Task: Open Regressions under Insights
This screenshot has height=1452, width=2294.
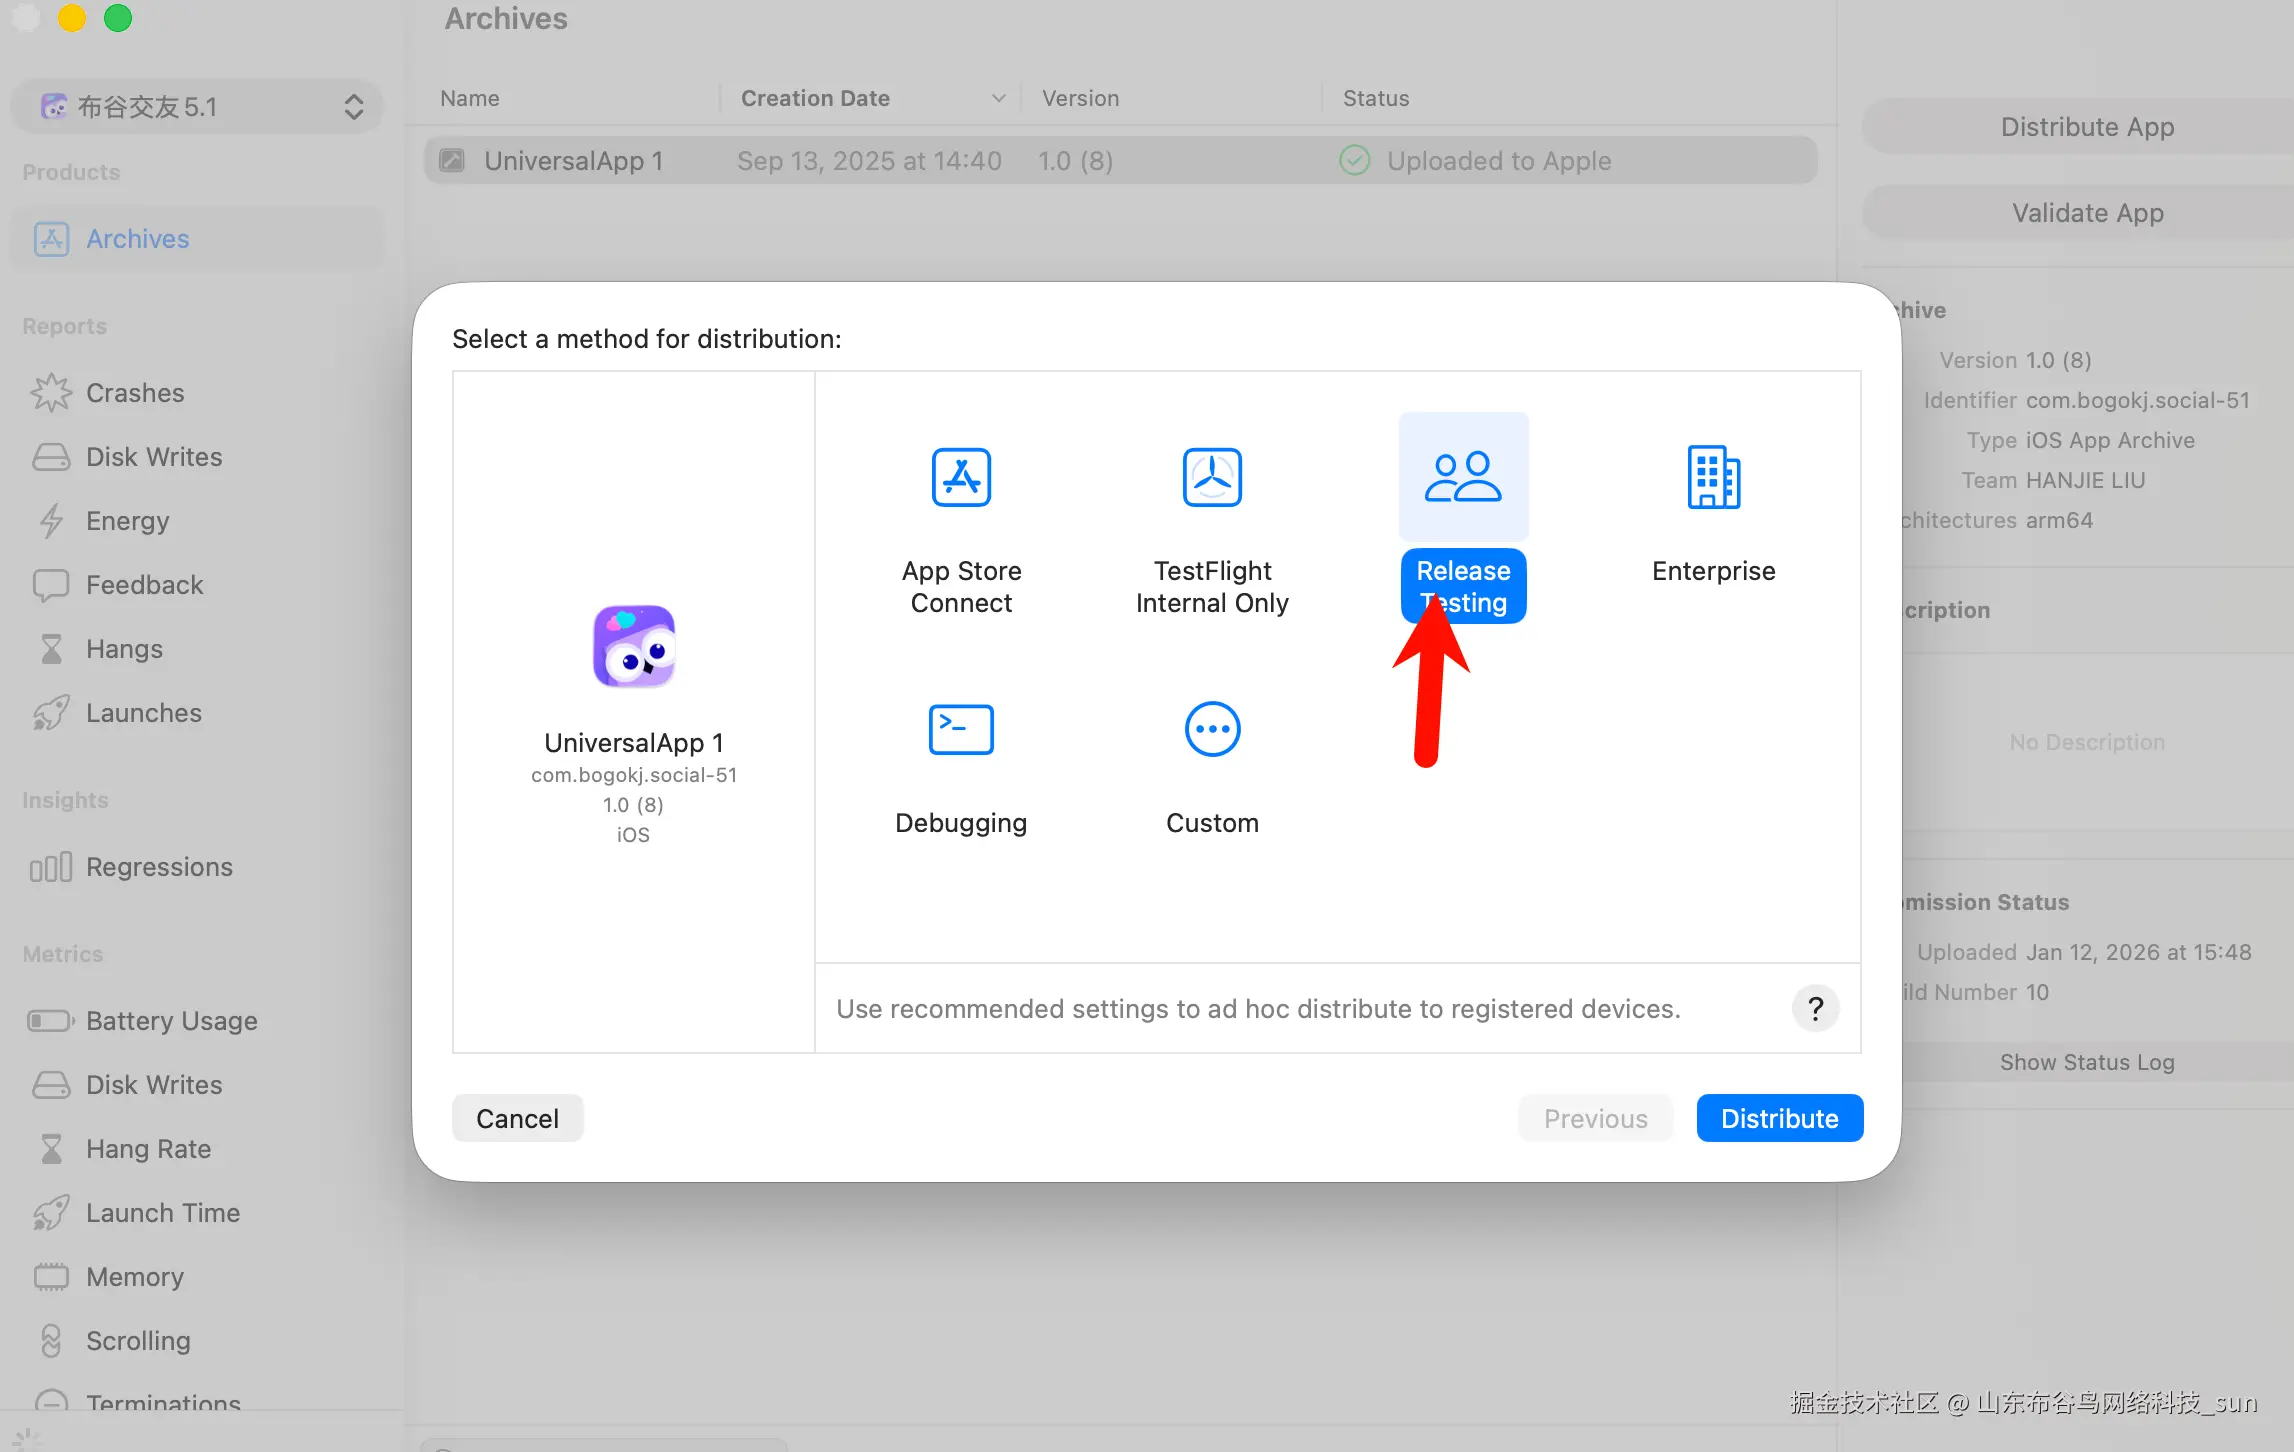Action: [159, 867]
